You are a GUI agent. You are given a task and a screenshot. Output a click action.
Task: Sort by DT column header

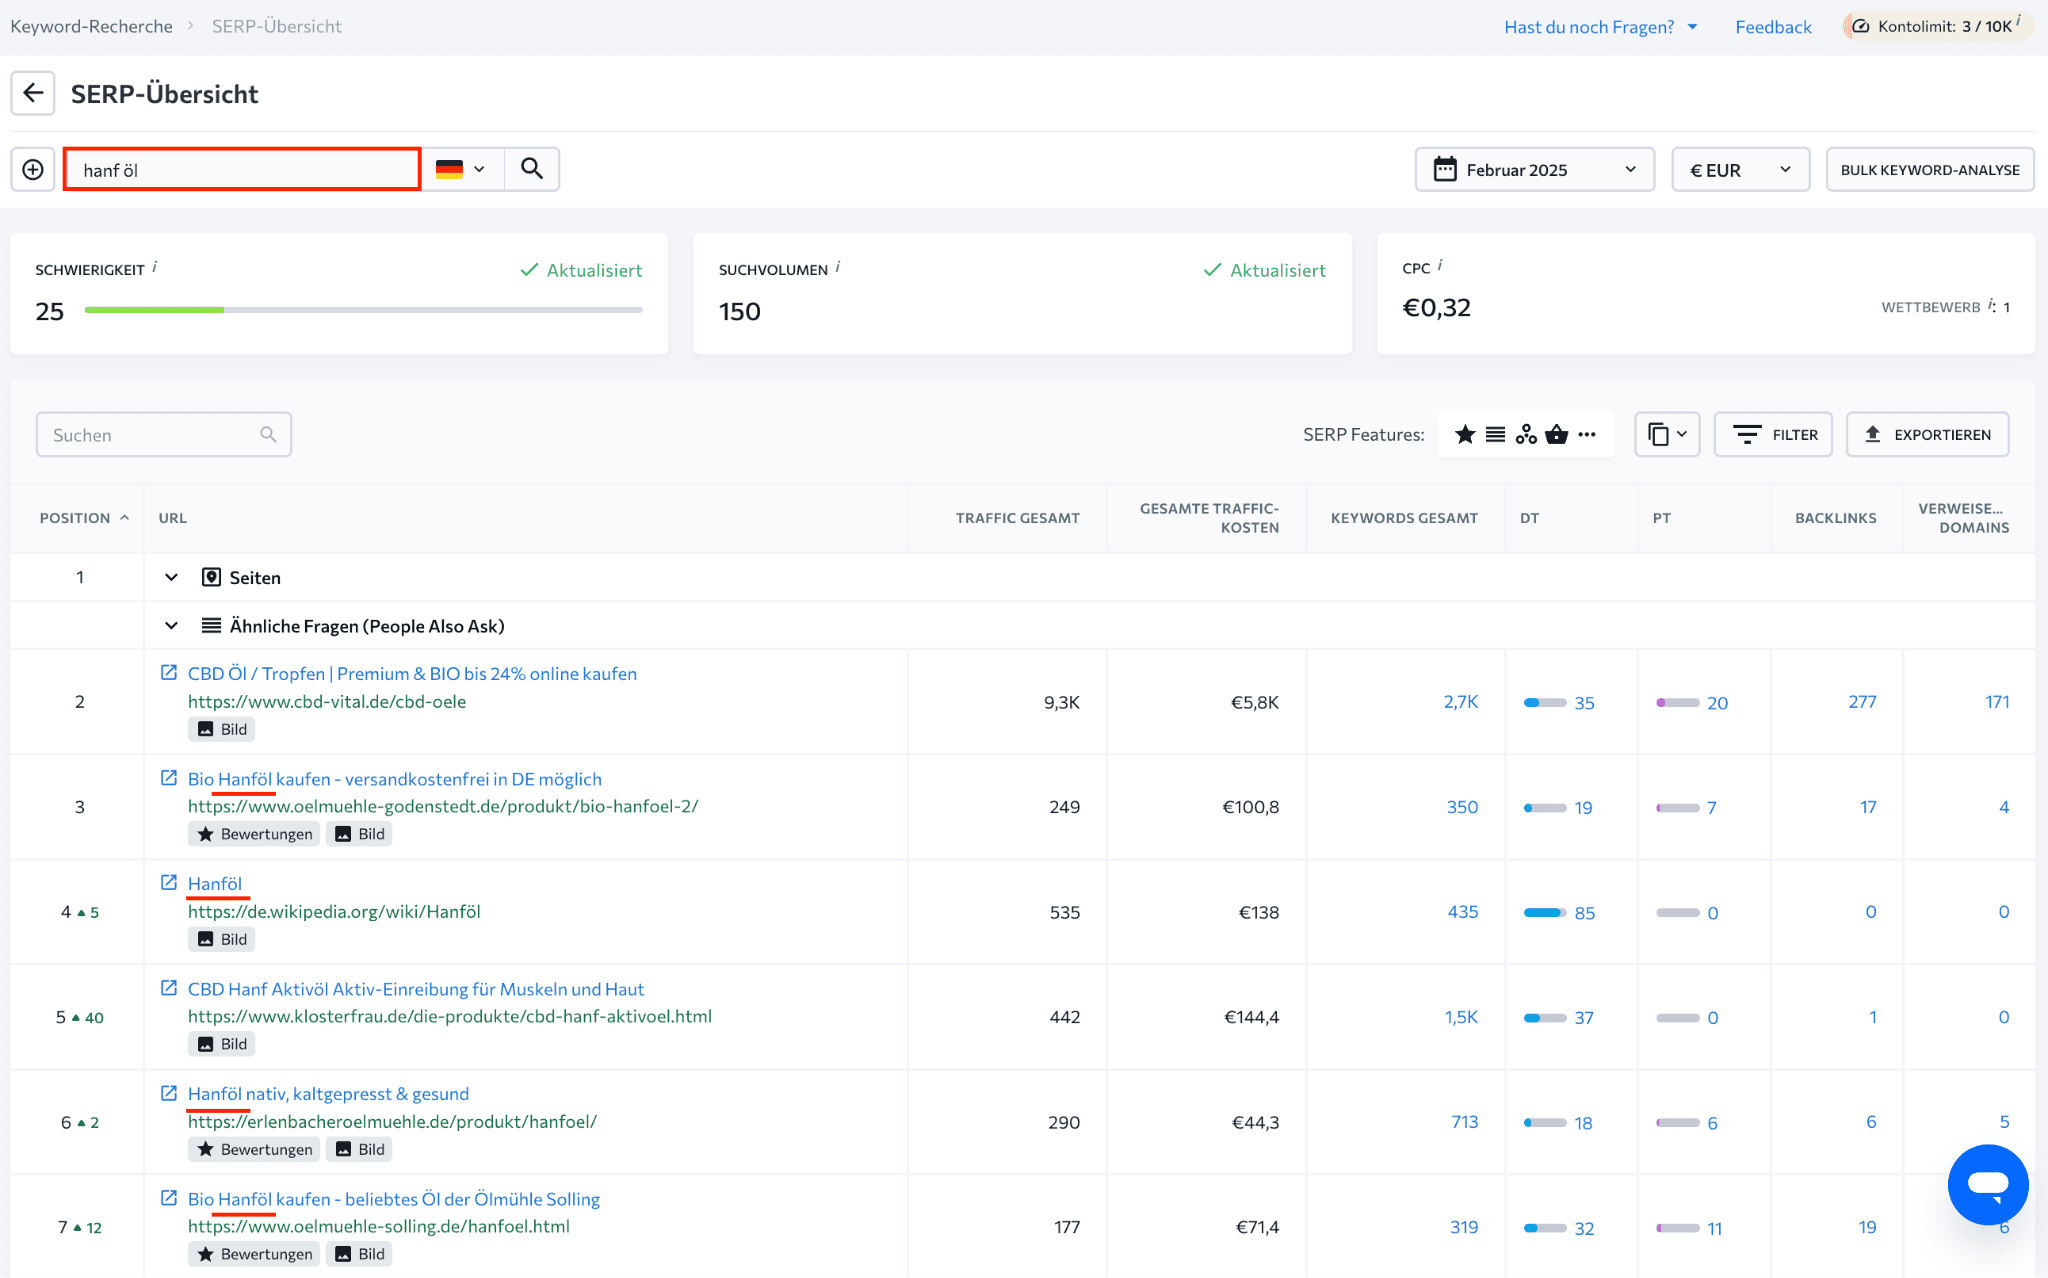1529,518
